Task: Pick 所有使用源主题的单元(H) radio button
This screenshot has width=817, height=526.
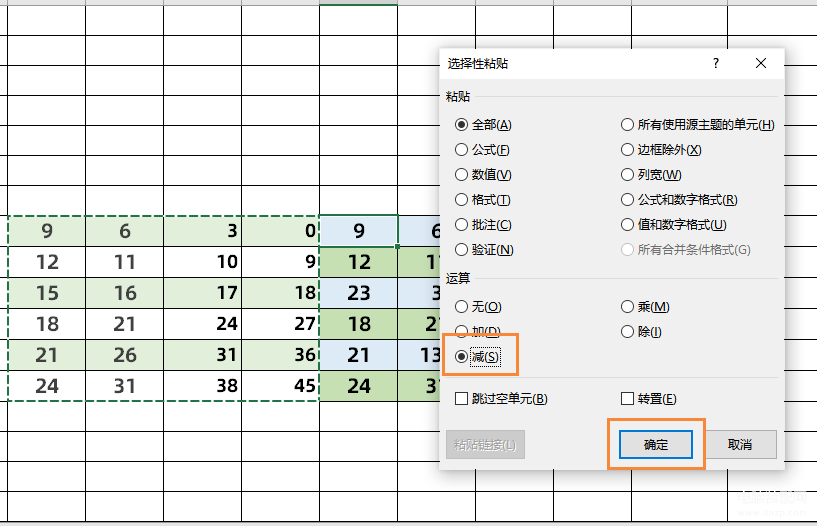Action: 698,125
